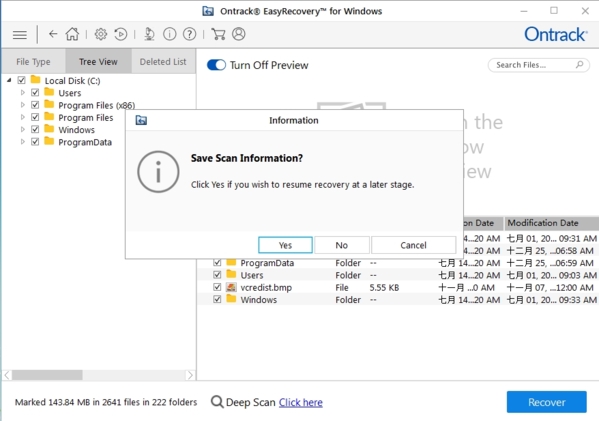This screenshot has height=421, width=599.
Task: Expand the Windows tree node
Action: pyautogui.click(x=23, y=129)
